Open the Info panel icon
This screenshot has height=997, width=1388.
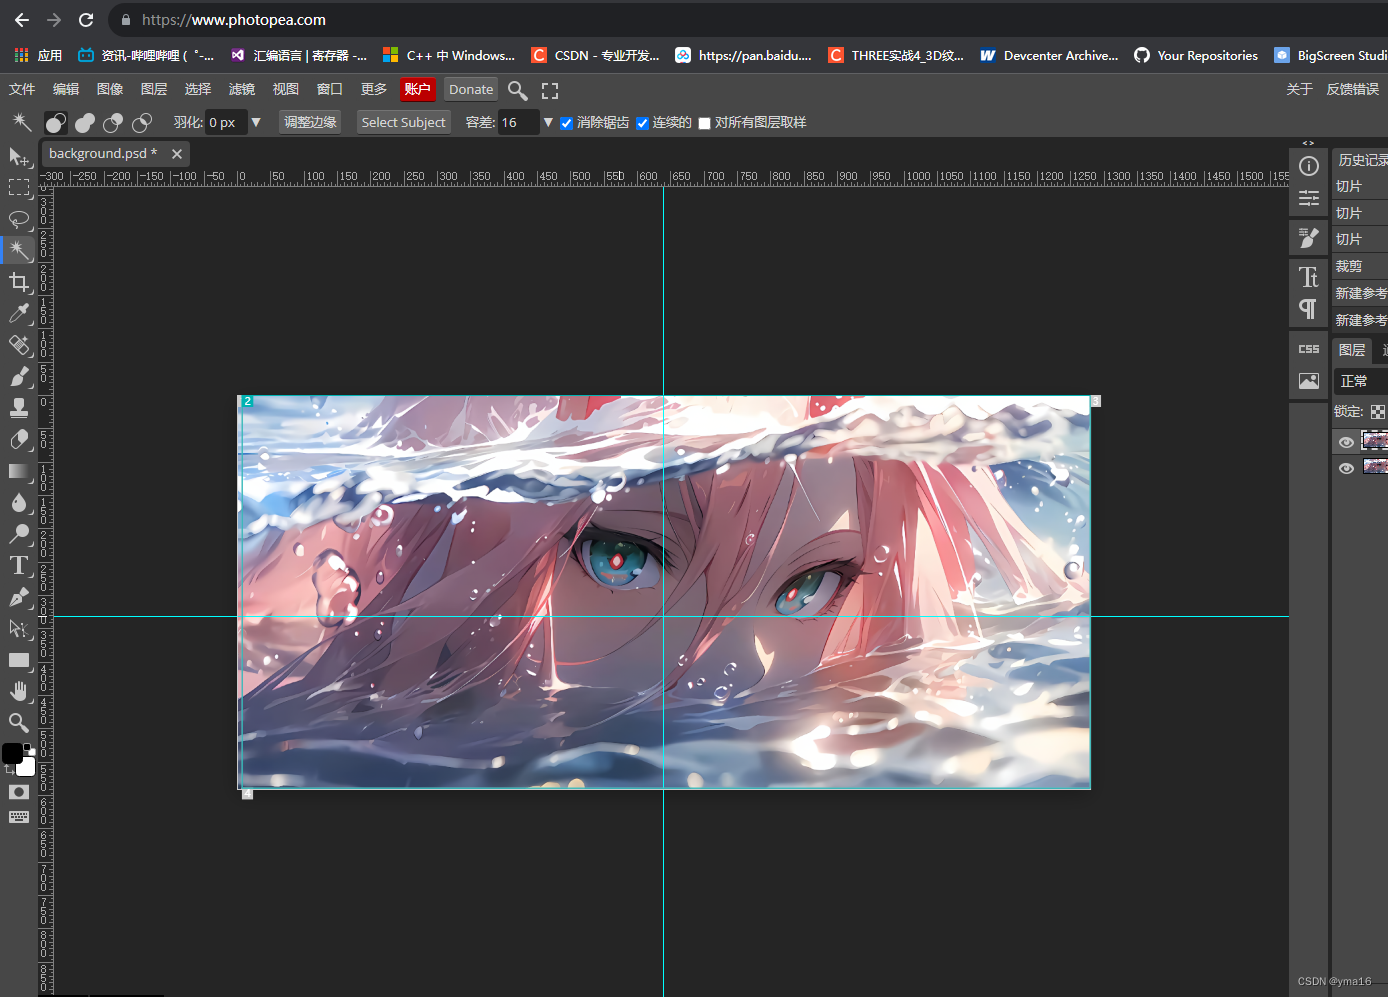click(1309, 166)
